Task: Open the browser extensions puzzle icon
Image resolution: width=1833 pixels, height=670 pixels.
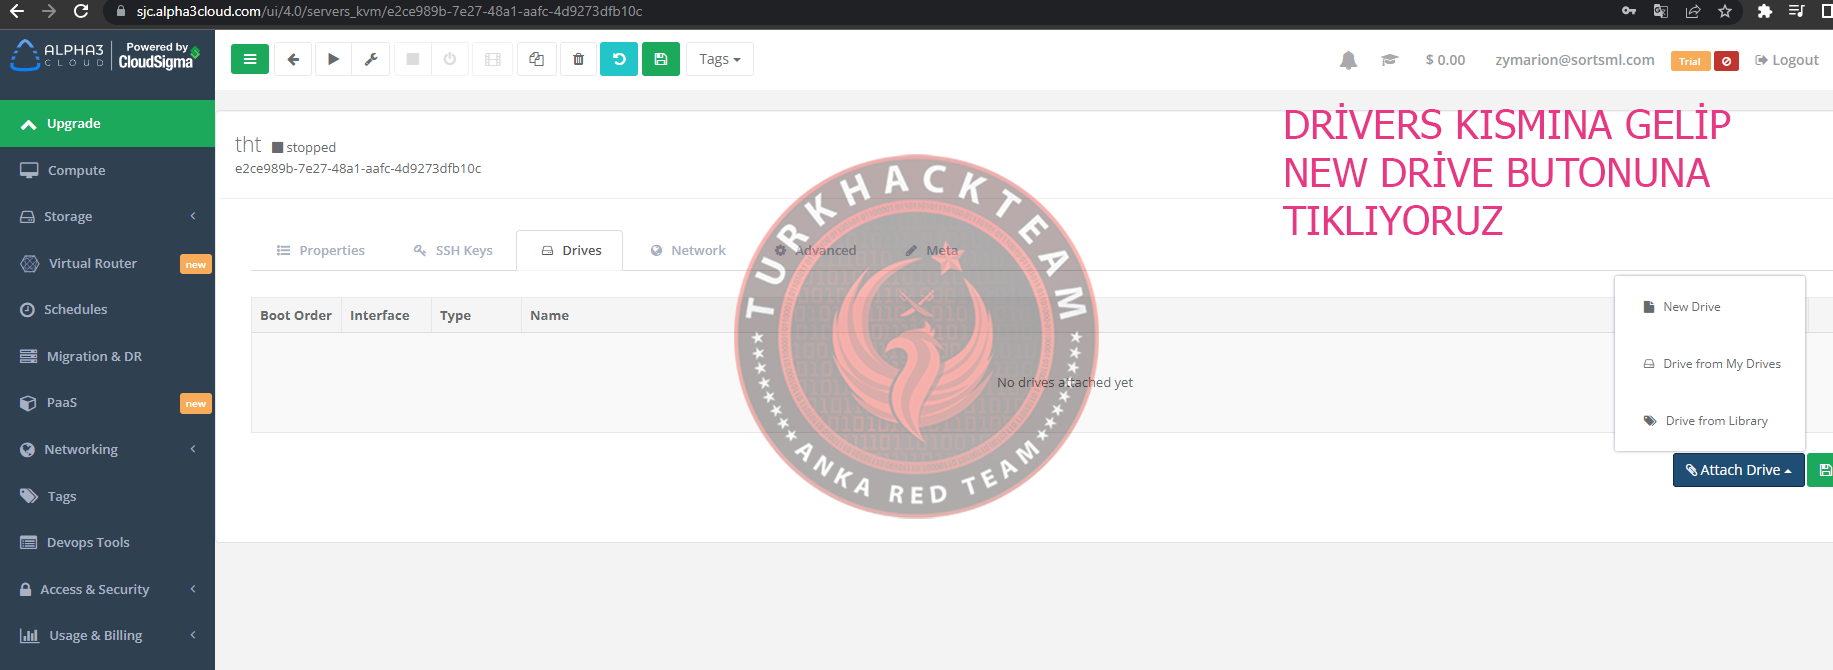Action: click(x=1764, y=11)
